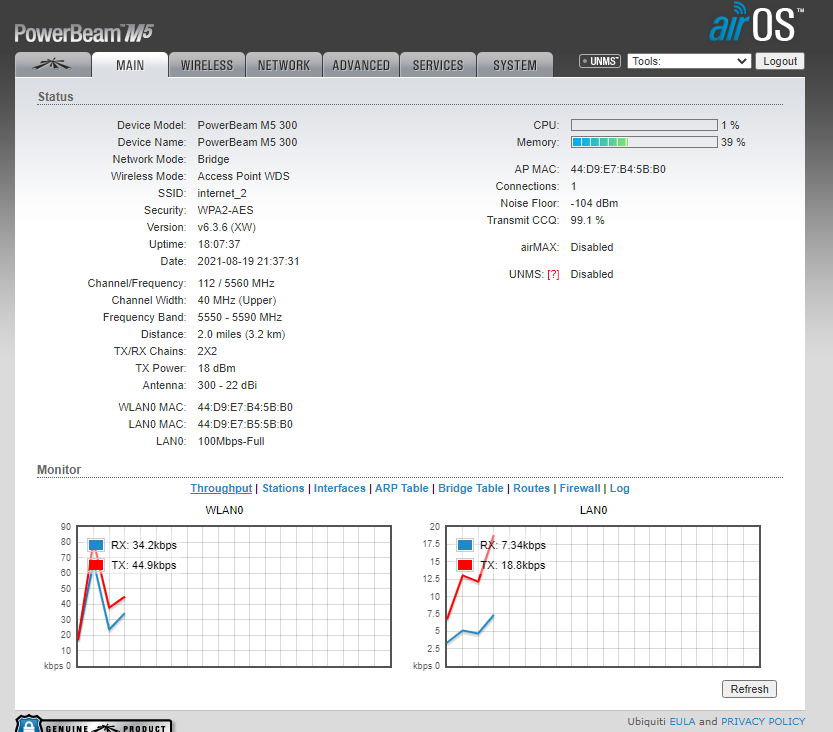Click the WLAN0 RX blue legend swatch

[x=96, y=545]
